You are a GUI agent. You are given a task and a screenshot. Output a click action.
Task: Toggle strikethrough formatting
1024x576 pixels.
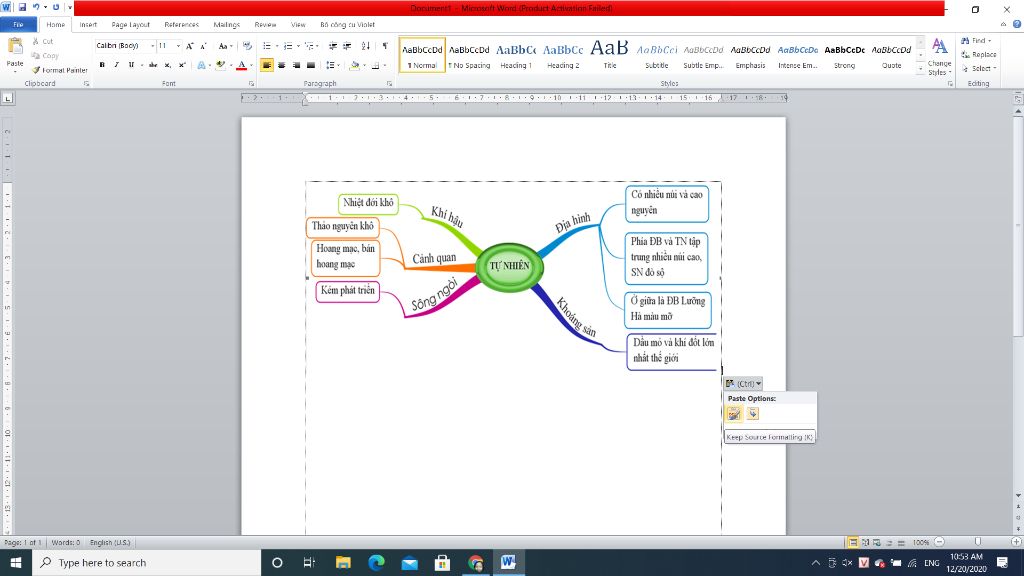point(153,65)
